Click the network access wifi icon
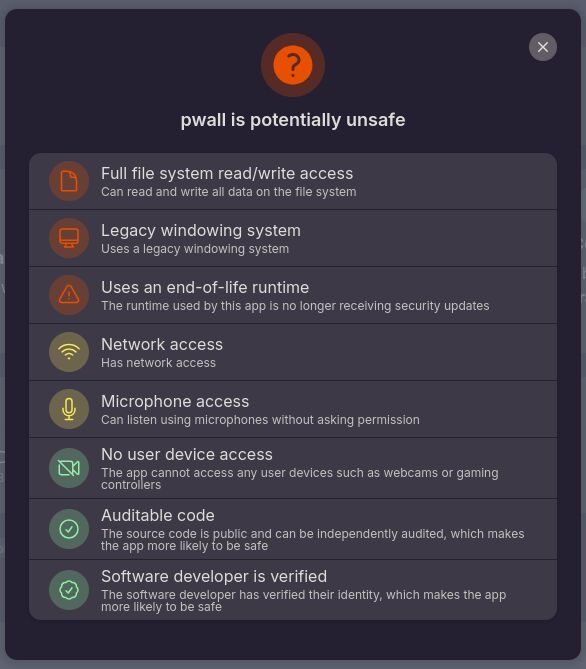Image resolution: width=586 pixels, height=669 pixels. [69, 352]
